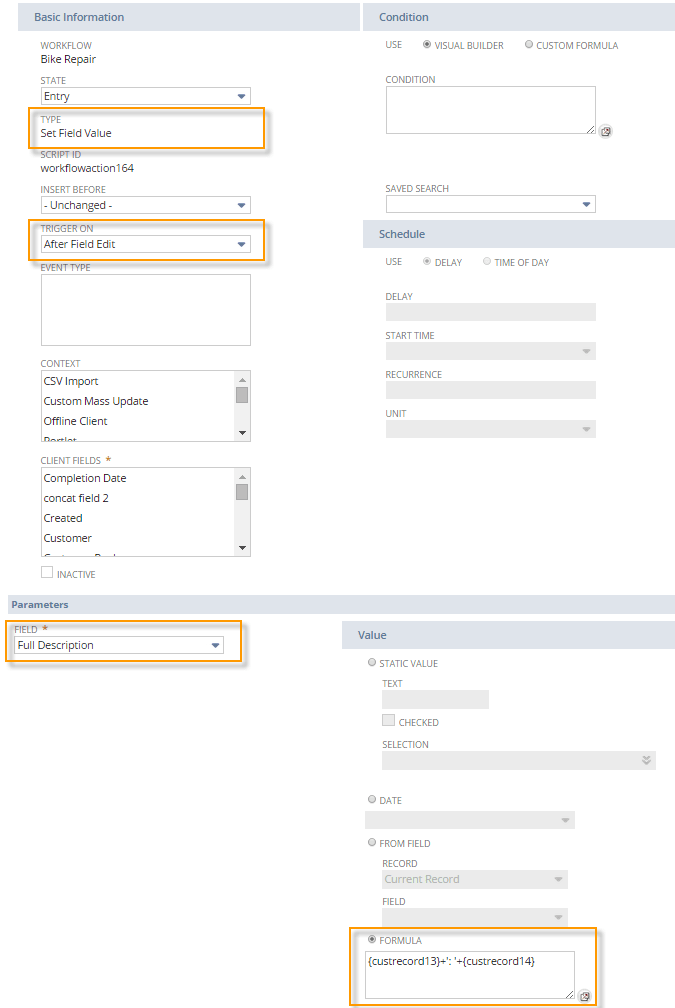The image size is (675, 1008).
Task: Open the formula assistant icon below Formula text area
Action: [585, 996]
